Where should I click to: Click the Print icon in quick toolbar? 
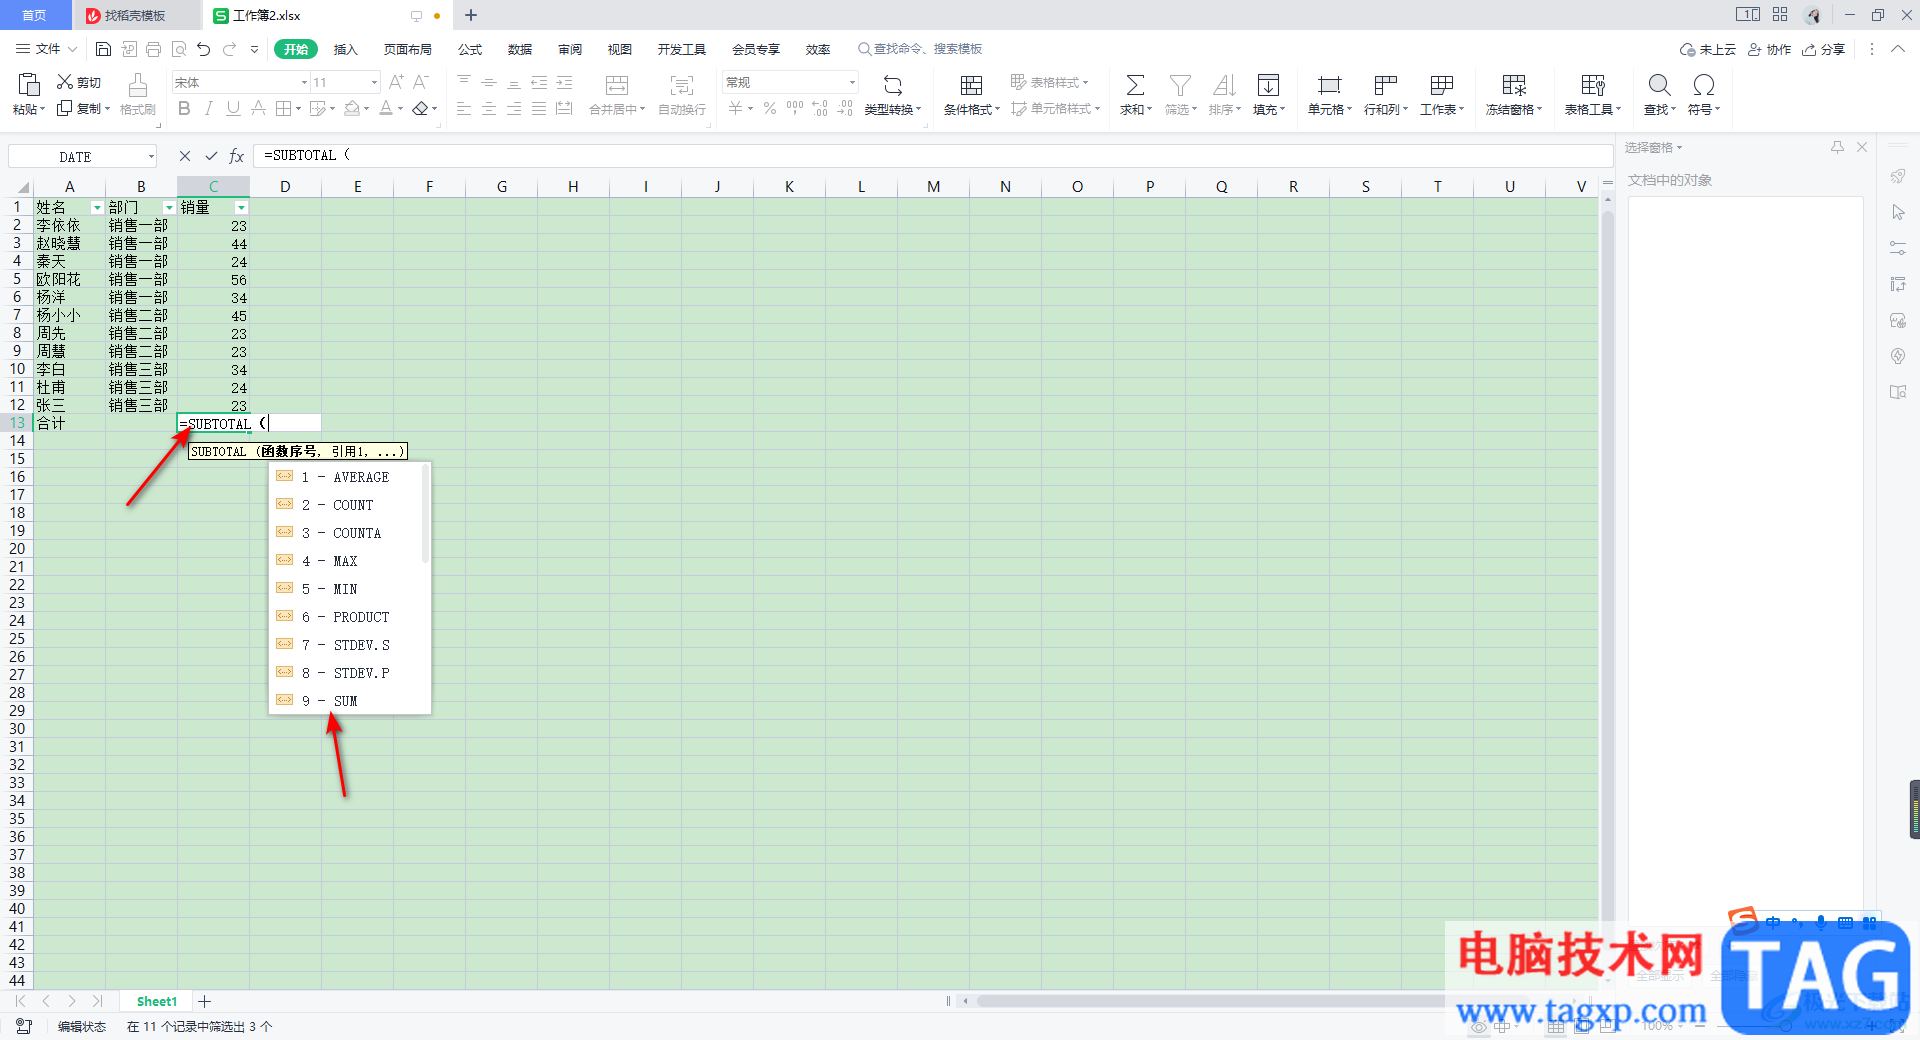coord(153,49)
